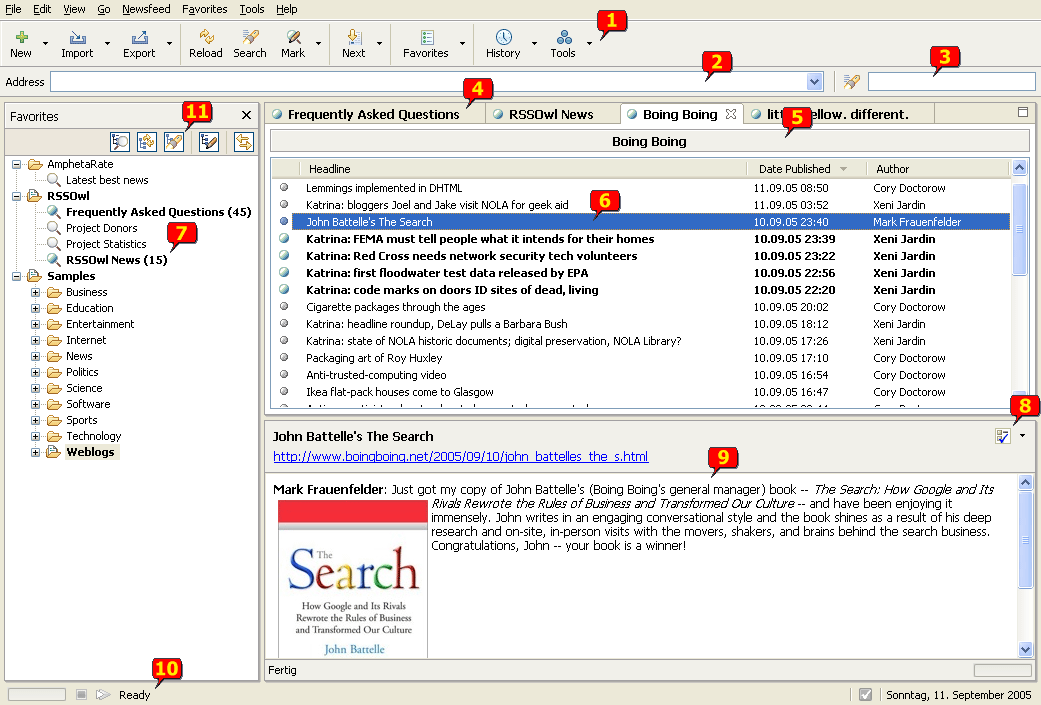Sort news by the Author column
The width and height of the screenshot is (1041, 705).
[x=937, y=169]
